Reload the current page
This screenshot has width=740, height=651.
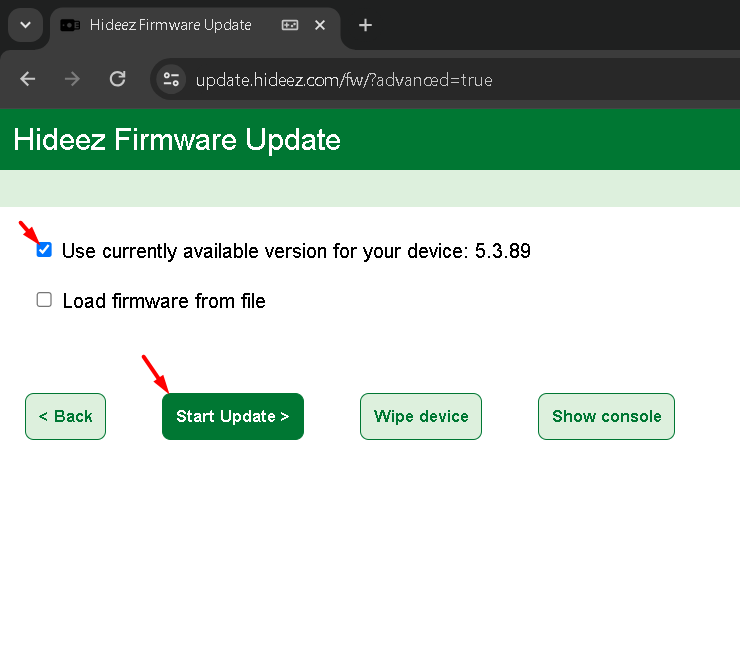117,79
